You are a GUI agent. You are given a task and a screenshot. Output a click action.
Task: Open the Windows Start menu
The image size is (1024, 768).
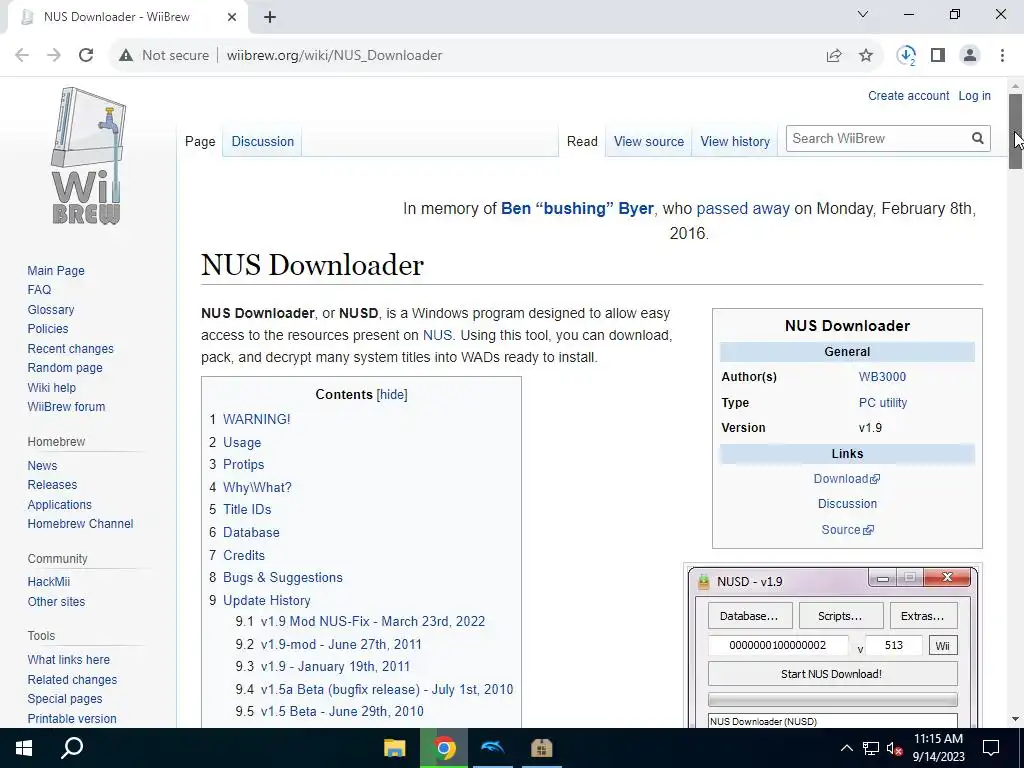(24, 748)
